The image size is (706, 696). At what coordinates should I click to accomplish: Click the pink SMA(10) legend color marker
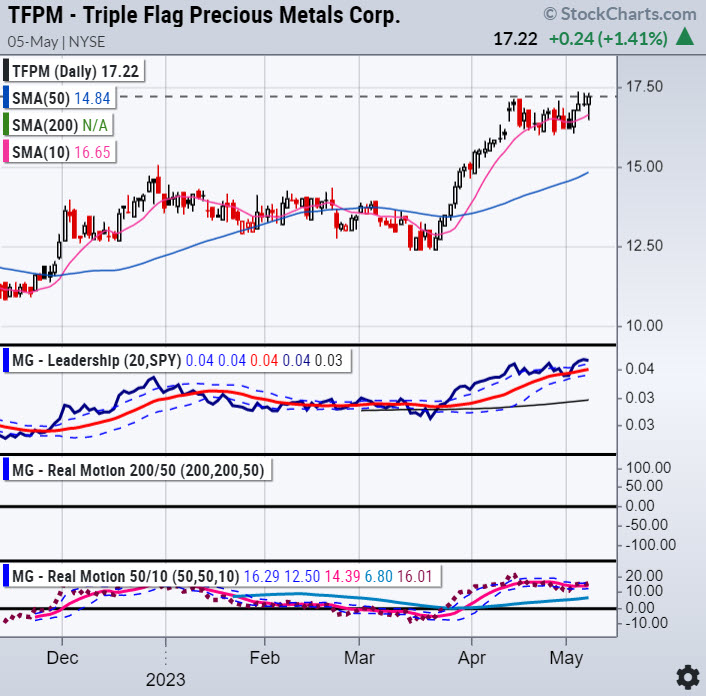pyautogui.click(x=6, y=150)
